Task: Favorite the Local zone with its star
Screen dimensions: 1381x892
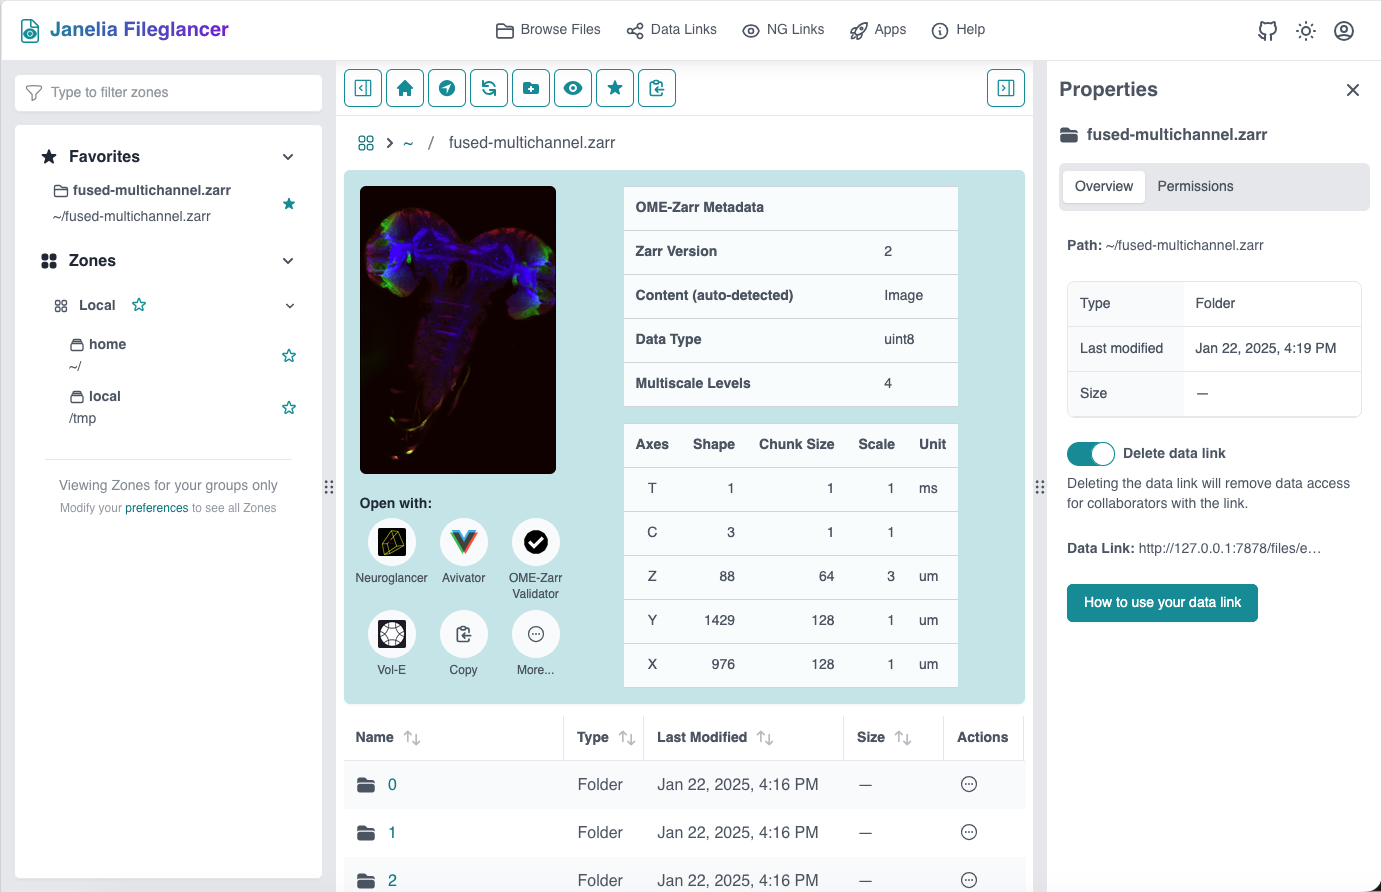Action: 139,305
